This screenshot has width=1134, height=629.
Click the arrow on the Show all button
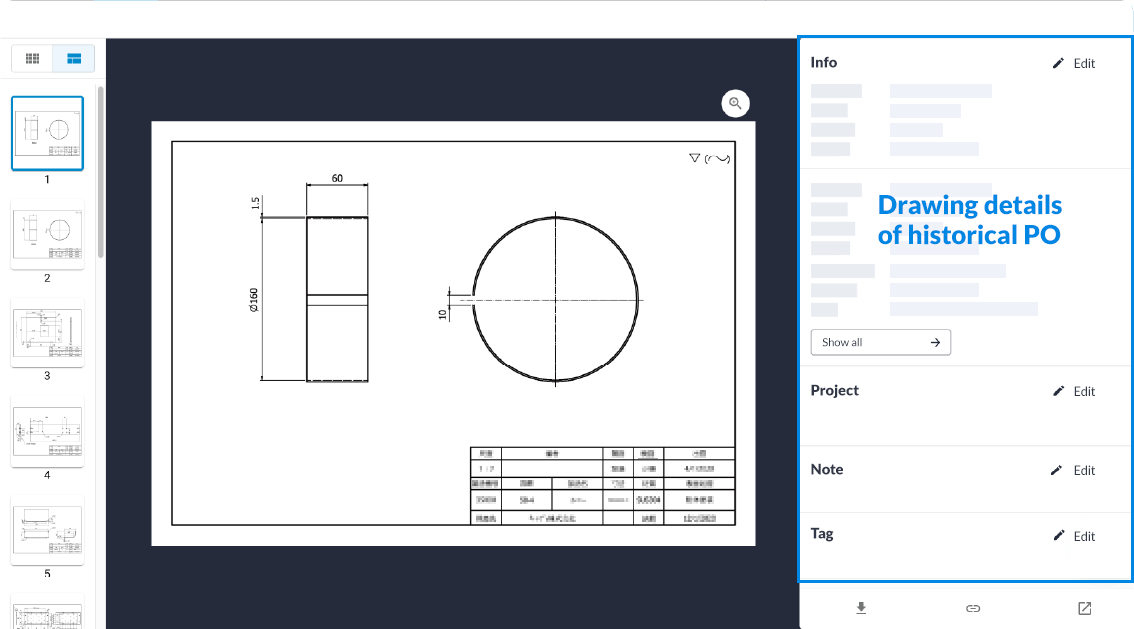click(935, 343)
